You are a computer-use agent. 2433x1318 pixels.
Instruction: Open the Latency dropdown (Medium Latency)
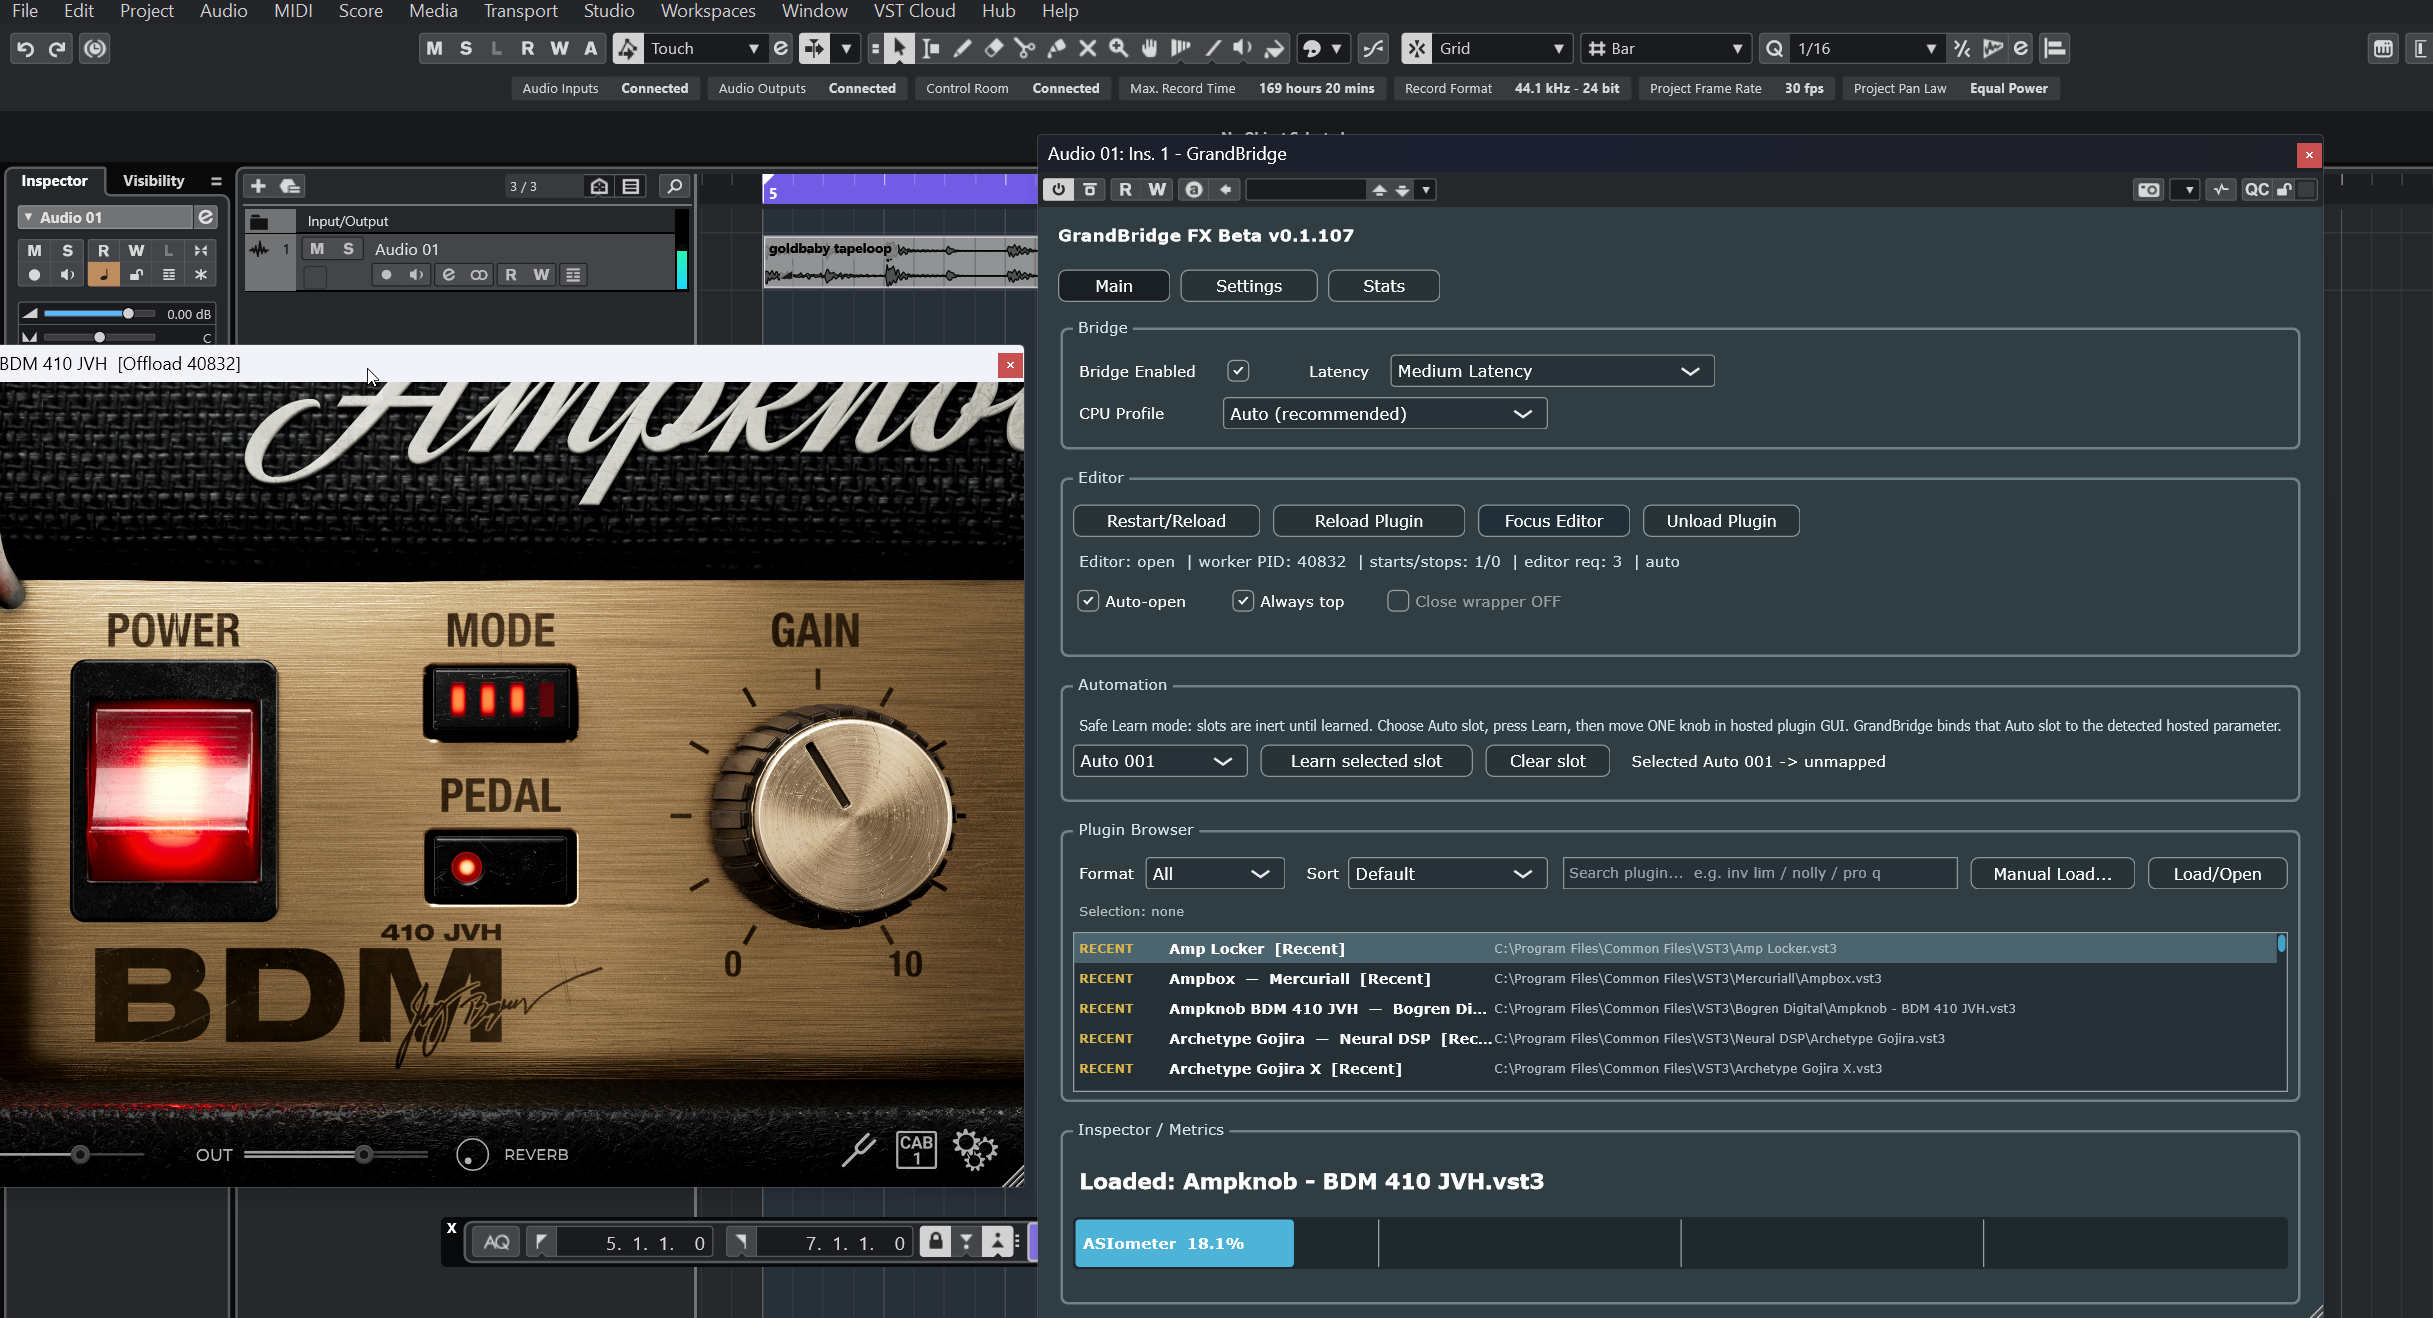click(1551, 371)
